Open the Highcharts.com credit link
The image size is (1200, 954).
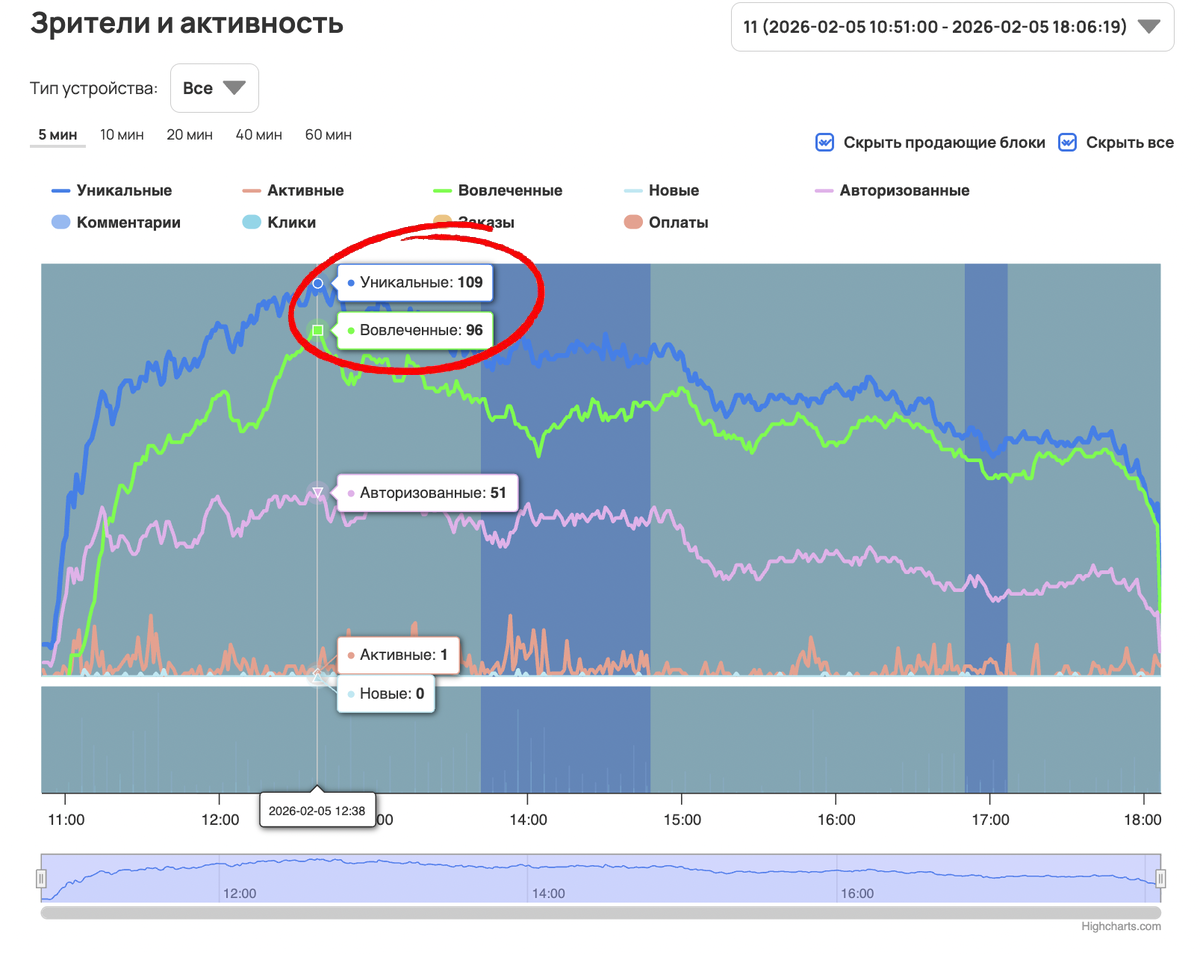pos(1121,926)
